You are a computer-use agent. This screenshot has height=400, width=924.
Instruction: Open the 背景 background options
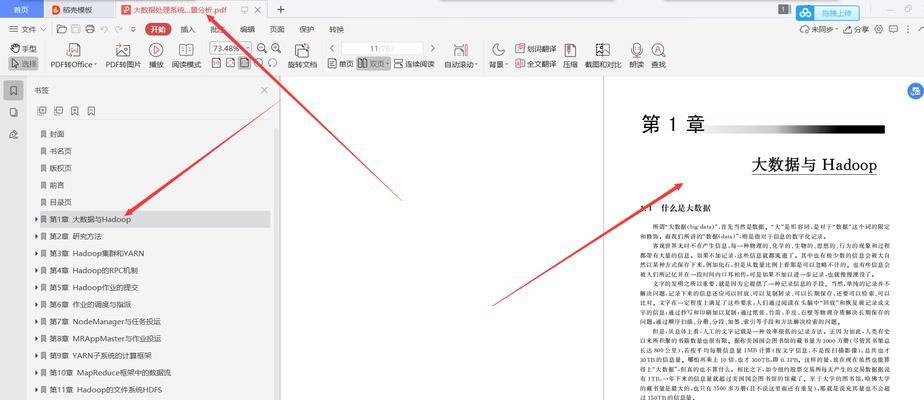click(499, 56)
